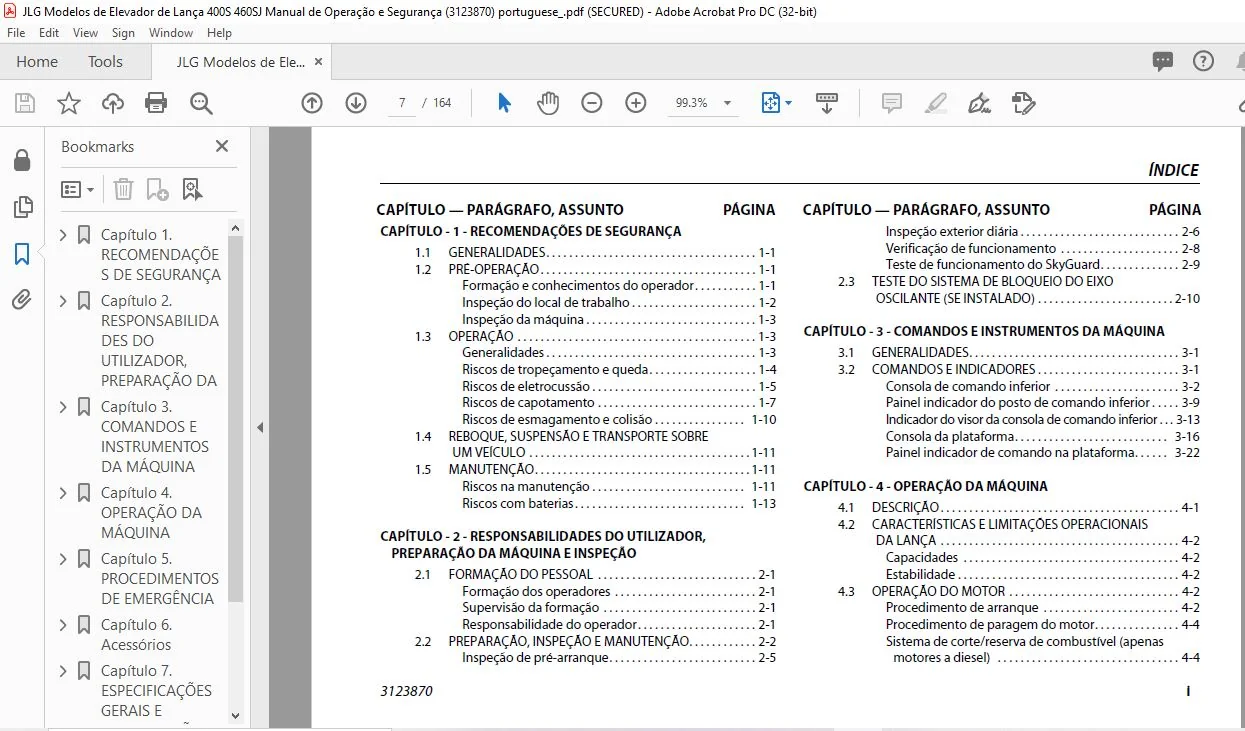Close the Bookmarks panel

(x=222, y=146)
